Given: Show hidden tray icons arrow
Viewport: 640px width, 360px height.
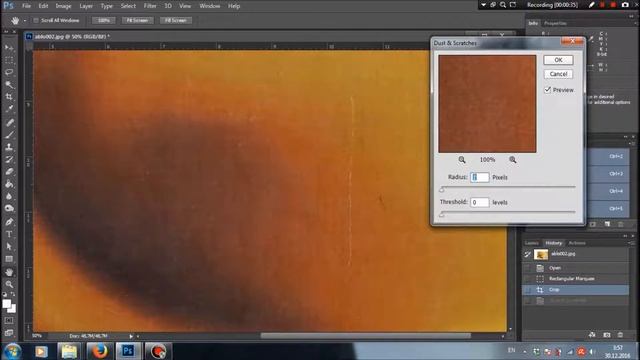Looking at the screenshot, I should pos(525,351).
